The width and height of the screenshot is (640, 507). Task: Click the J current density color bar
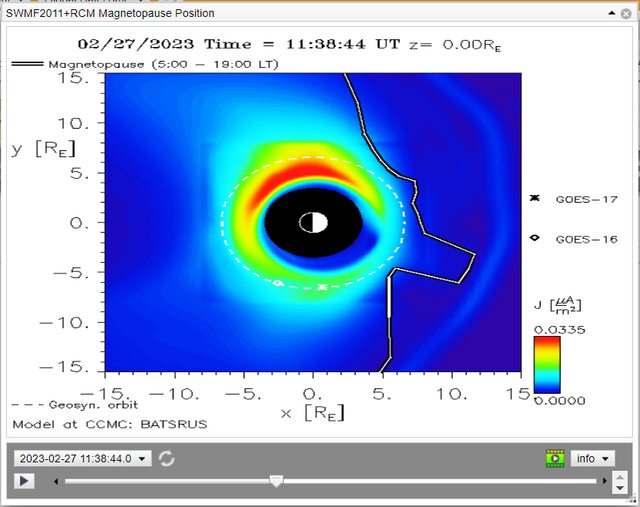pyautogui.click(x=547, y=365)
